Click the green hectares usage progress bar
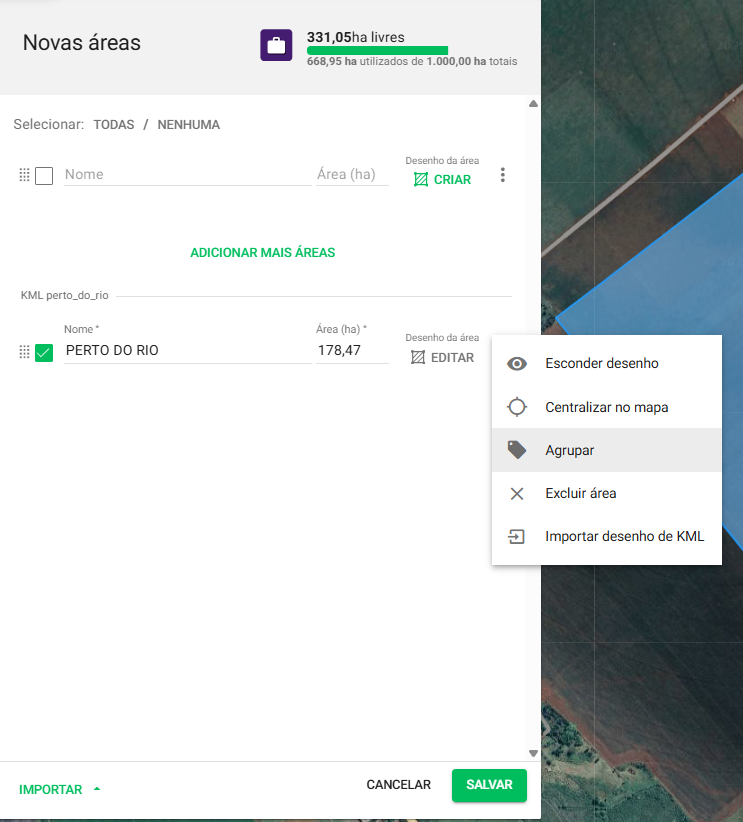Image resolution: width=743 pixels, height=822 pixels. tap(377, 50)
